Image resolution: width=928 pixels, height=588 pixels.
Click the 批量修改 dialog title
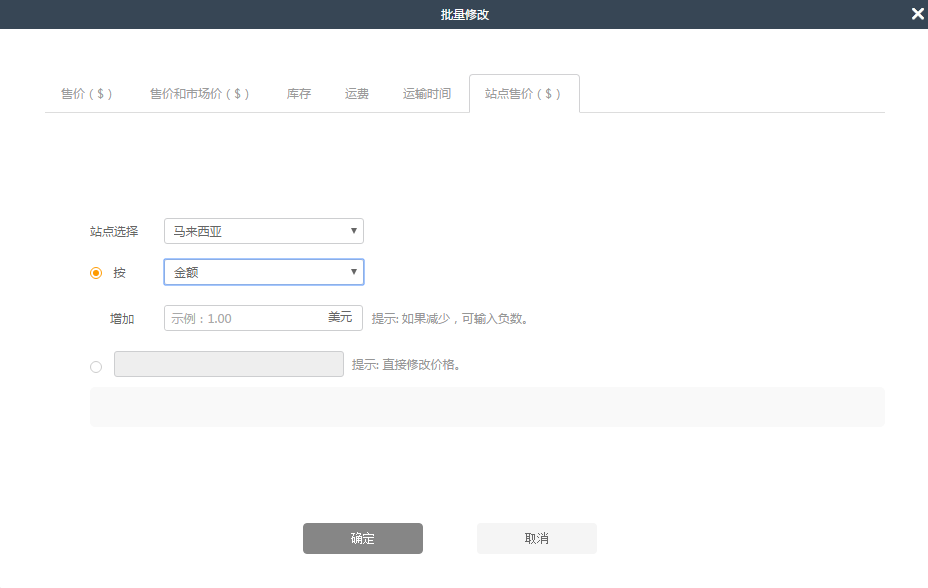[x=463, y=14]
